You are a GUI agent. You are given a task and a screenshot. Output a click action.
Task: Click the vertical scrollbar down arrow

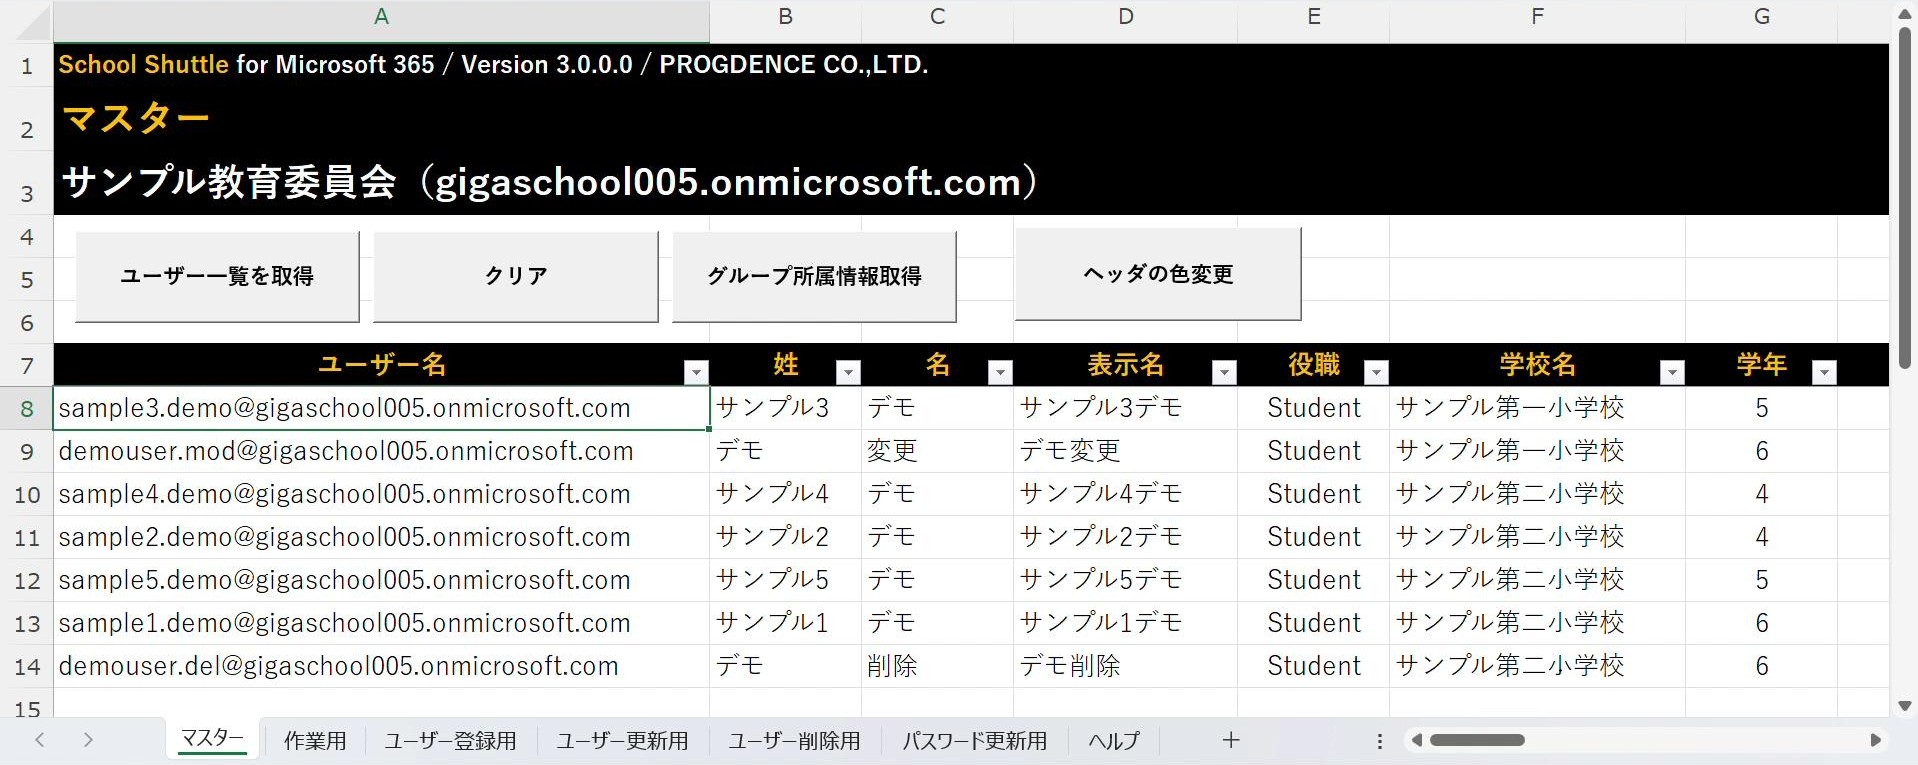[1905, 706]
